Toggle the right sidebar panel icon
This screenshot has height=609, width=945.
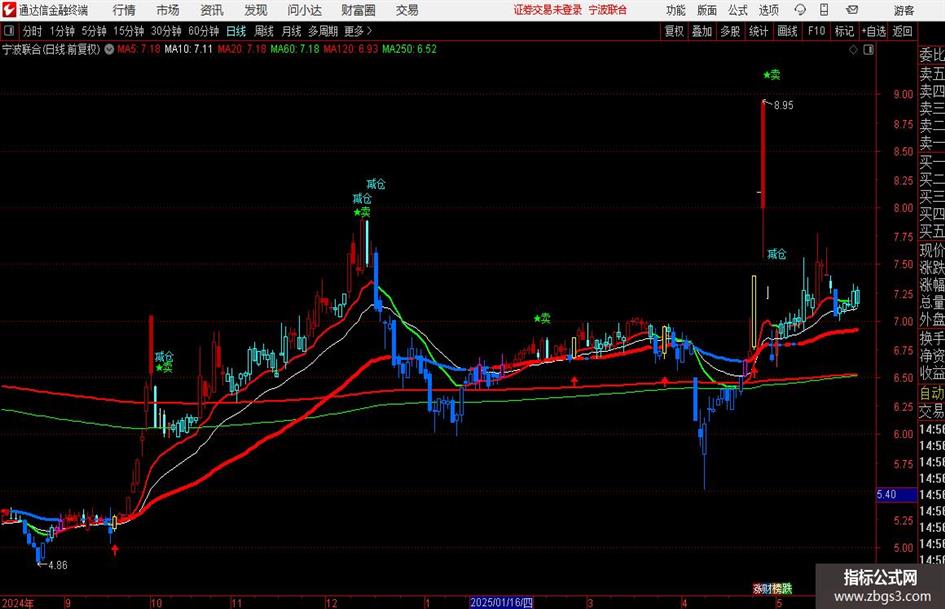click(868, 49)
